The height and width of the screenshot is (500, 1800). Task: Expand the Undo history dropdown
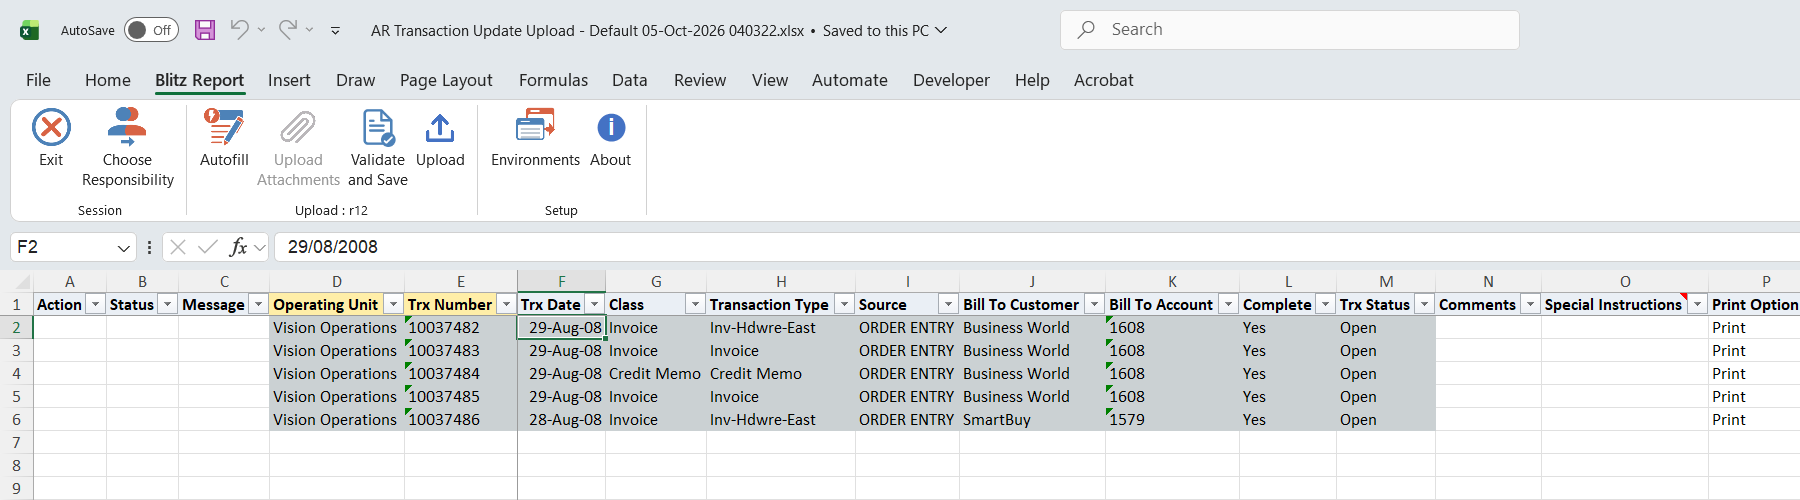coord(261,30)
